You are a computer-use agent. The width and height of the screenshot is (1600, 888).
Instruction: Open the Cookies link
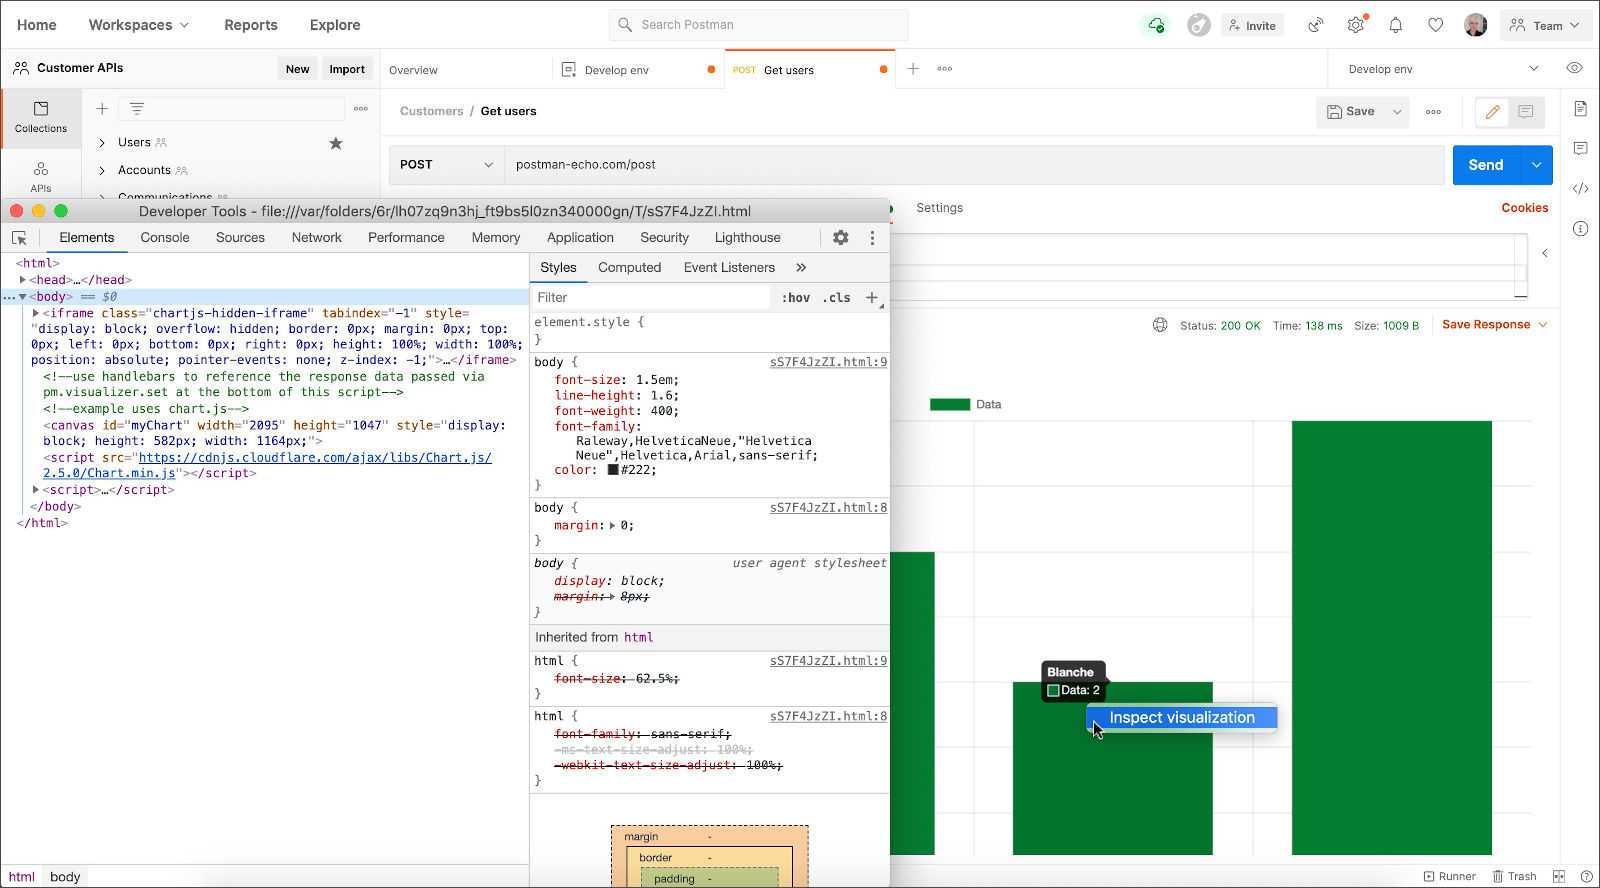1525,208
